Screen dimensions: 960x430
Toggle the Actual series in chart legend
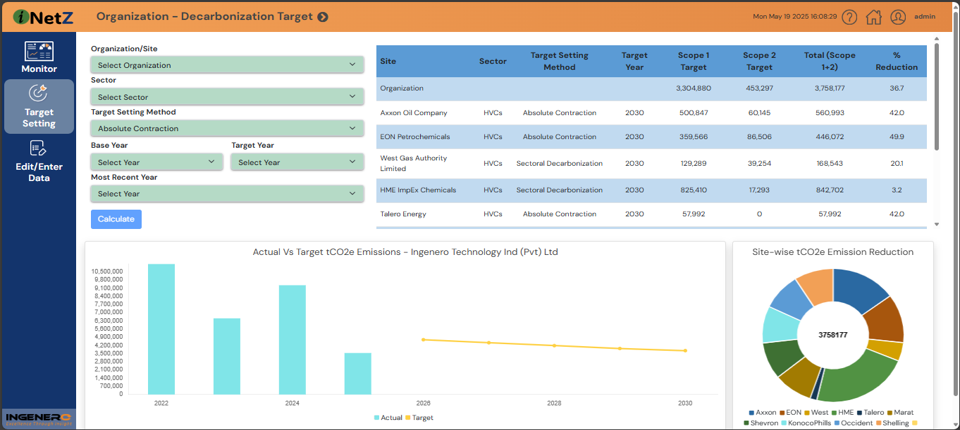[391, 417]
